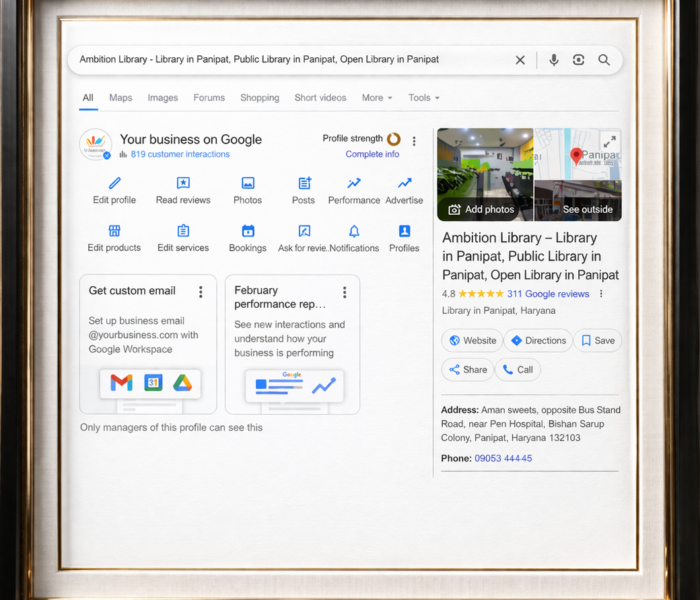Open Performance trend icon

coord(354,184)
